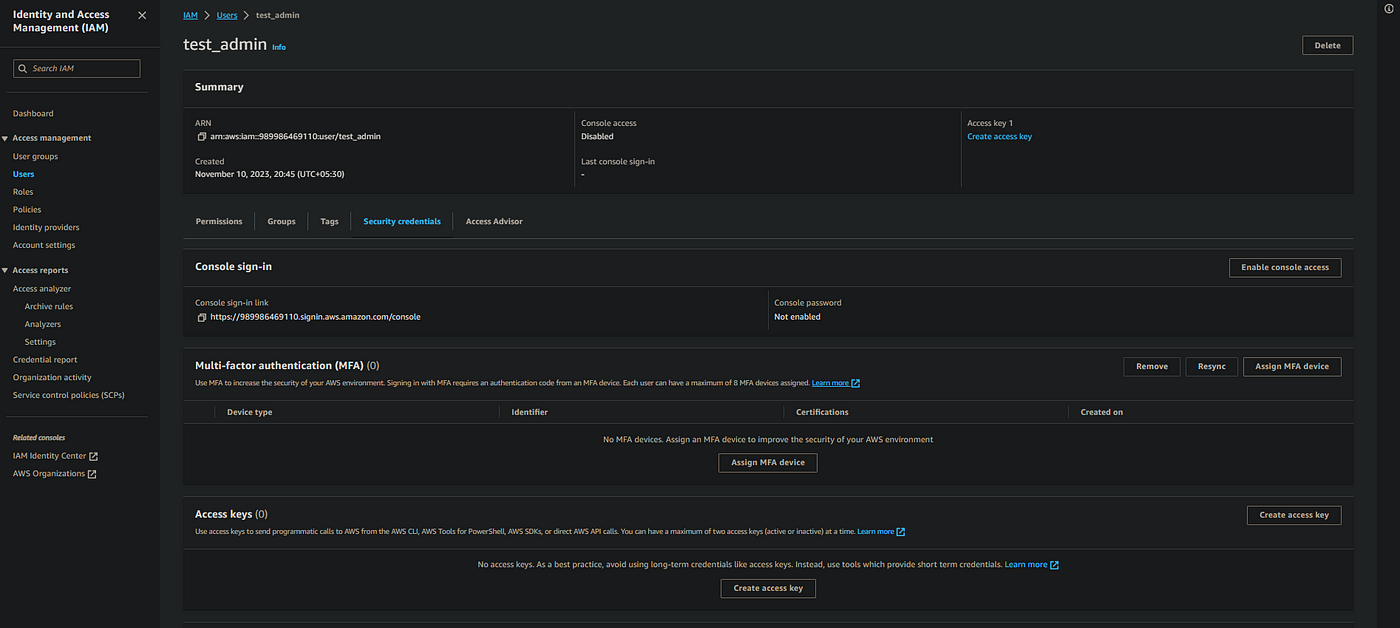Open the IAM Identity Center link
Image resolution: width=1400 pixels, height=628 pixels.
tap(50, 456)
